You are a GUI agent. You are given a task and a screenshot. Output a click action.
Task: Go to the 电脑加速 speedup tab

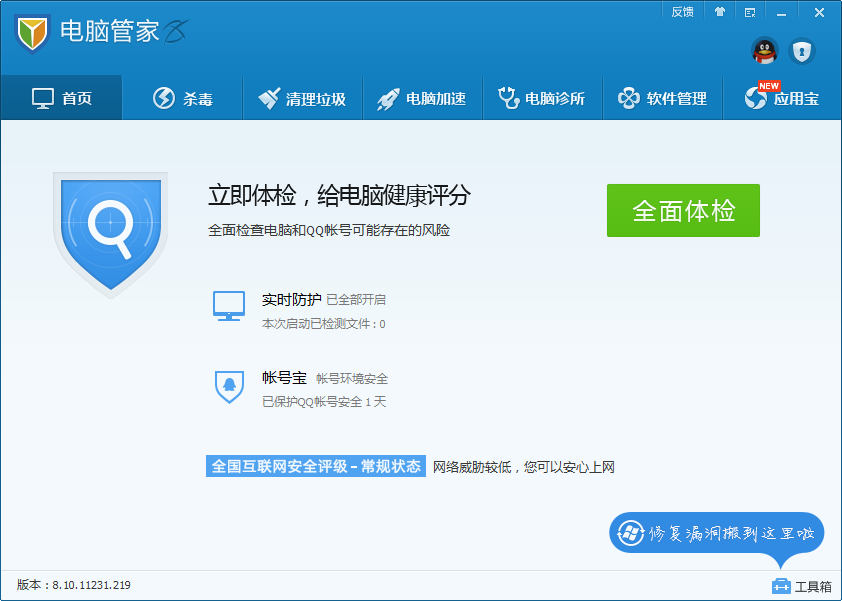tap(423, 98)
